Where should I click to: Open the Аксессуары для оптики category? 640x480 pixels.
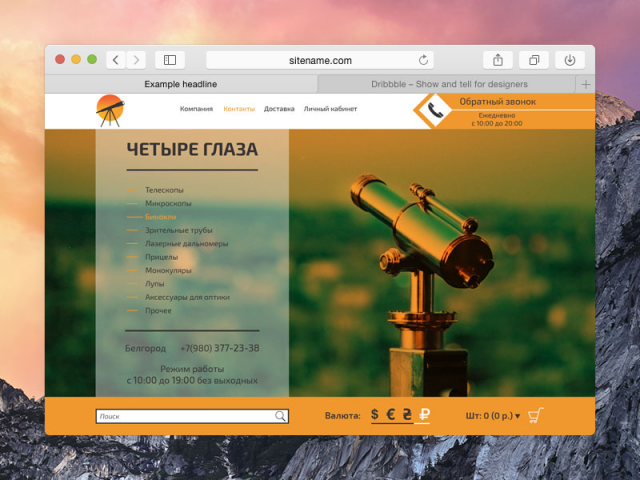(187, 297)
